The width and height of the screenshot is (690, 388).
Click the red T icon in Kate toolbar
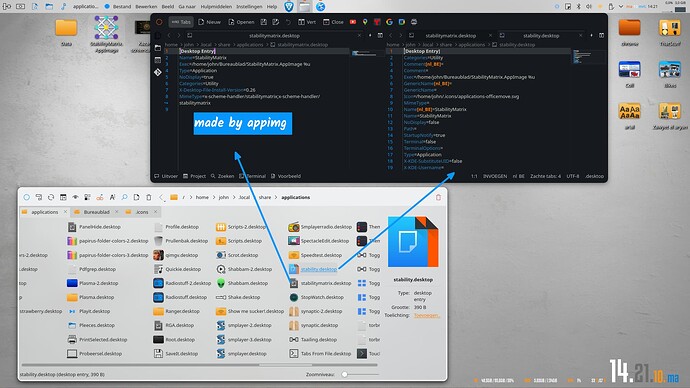[377, 22]
